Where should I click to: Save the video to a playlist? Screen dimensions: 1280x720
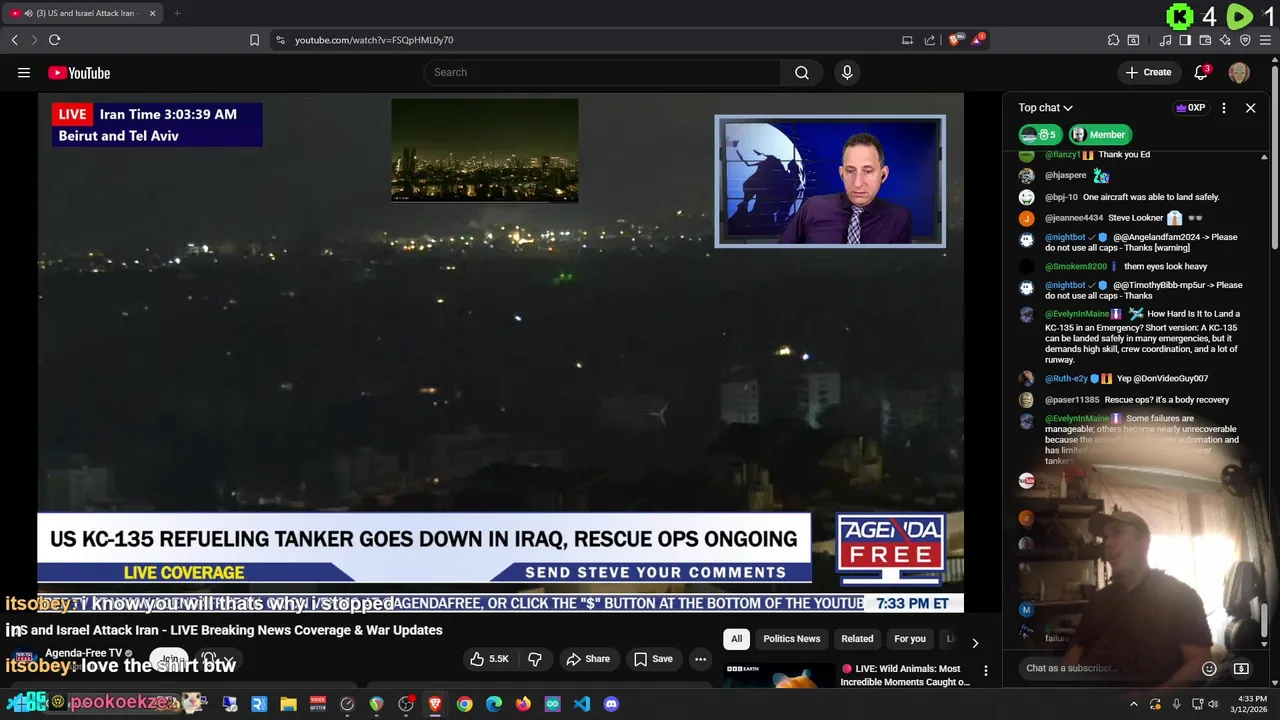653,659
